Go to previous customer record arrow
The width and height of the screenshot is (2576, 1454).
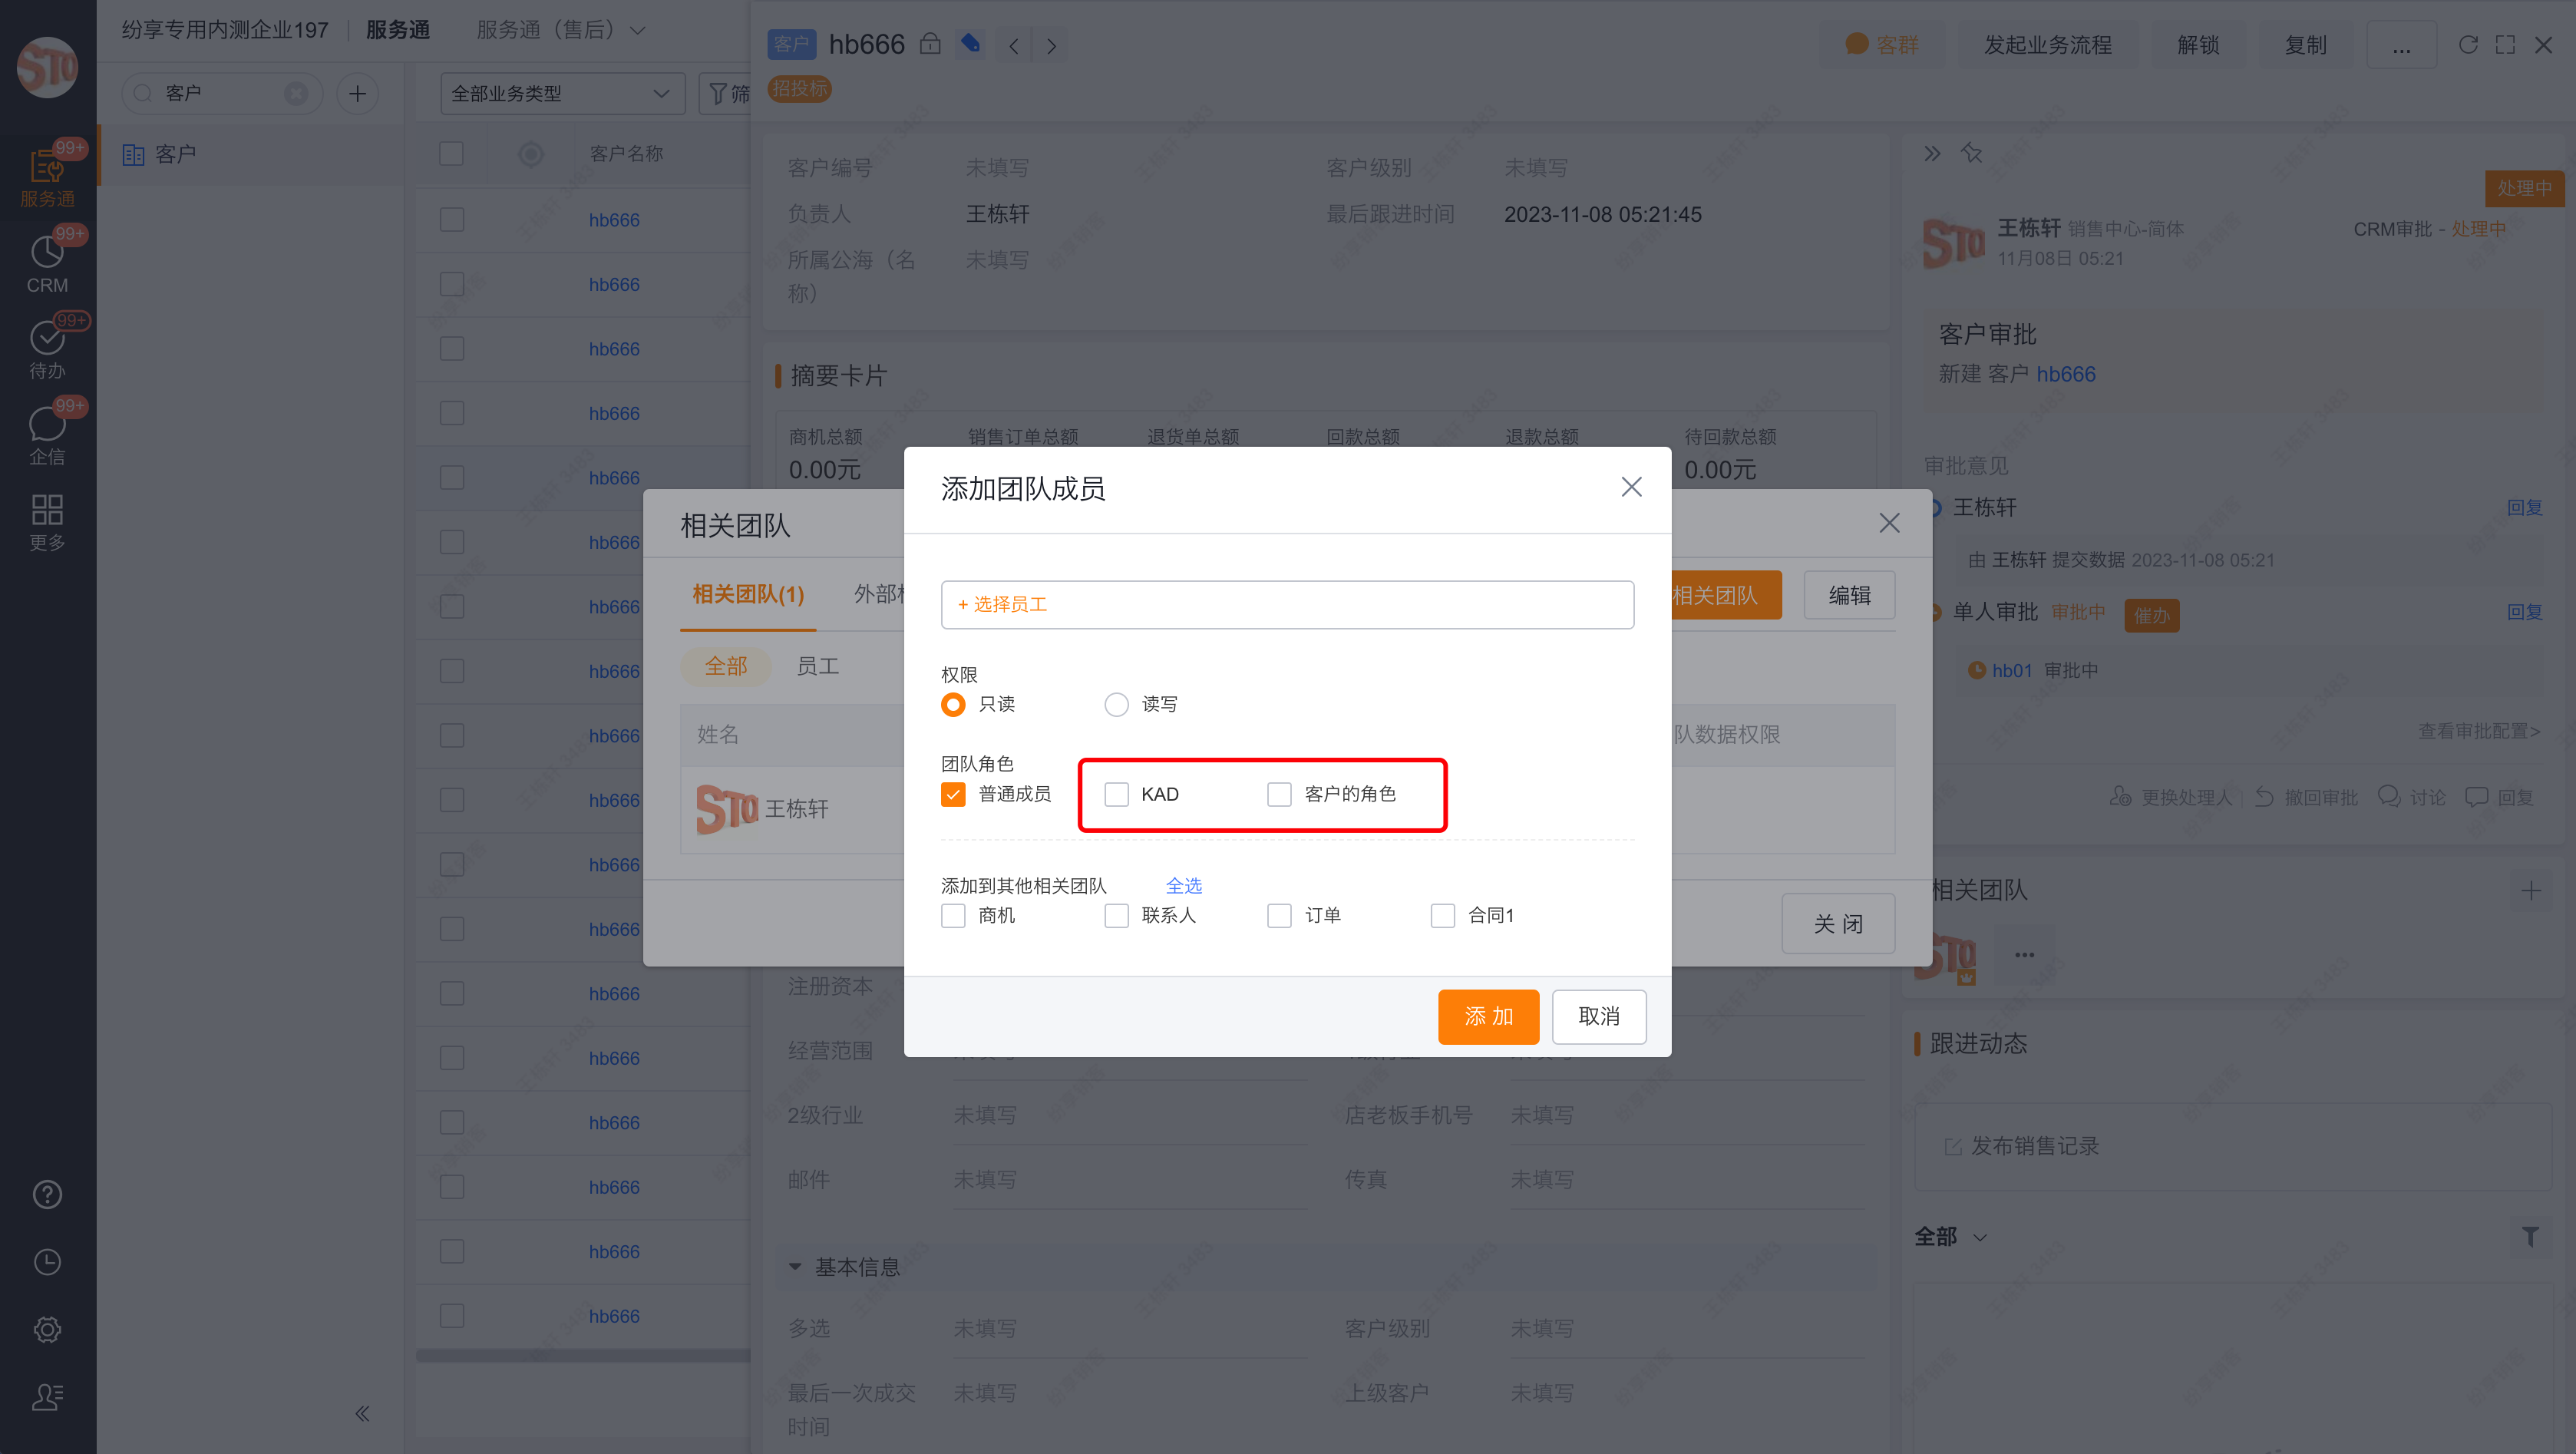pyautogui.click(x=1014, y=45)
